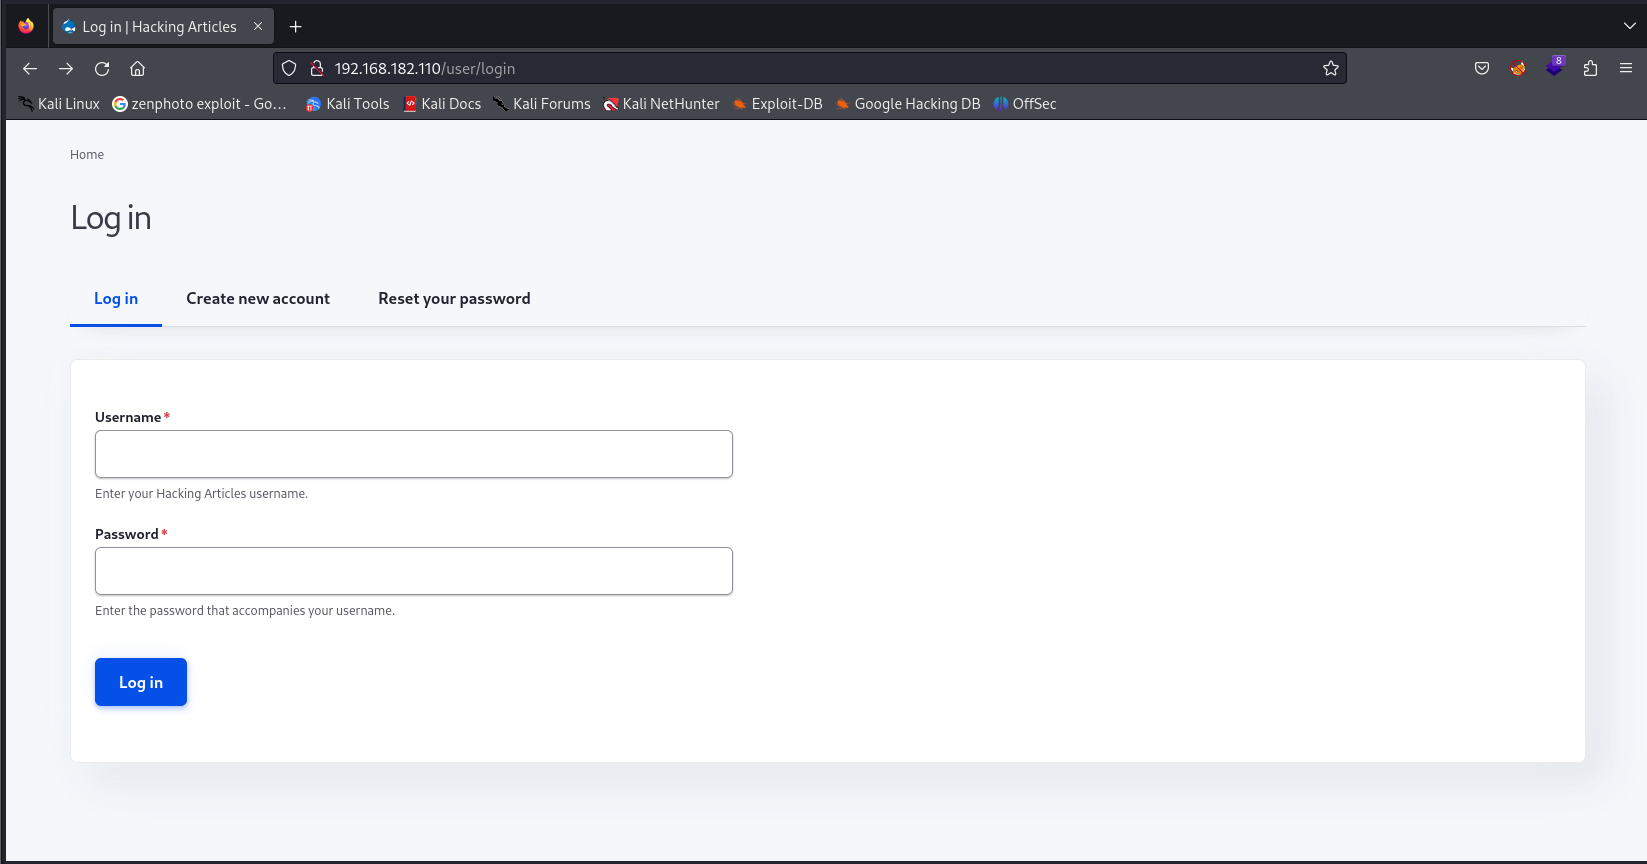Open the Firefox hamburger menu

1626,69
